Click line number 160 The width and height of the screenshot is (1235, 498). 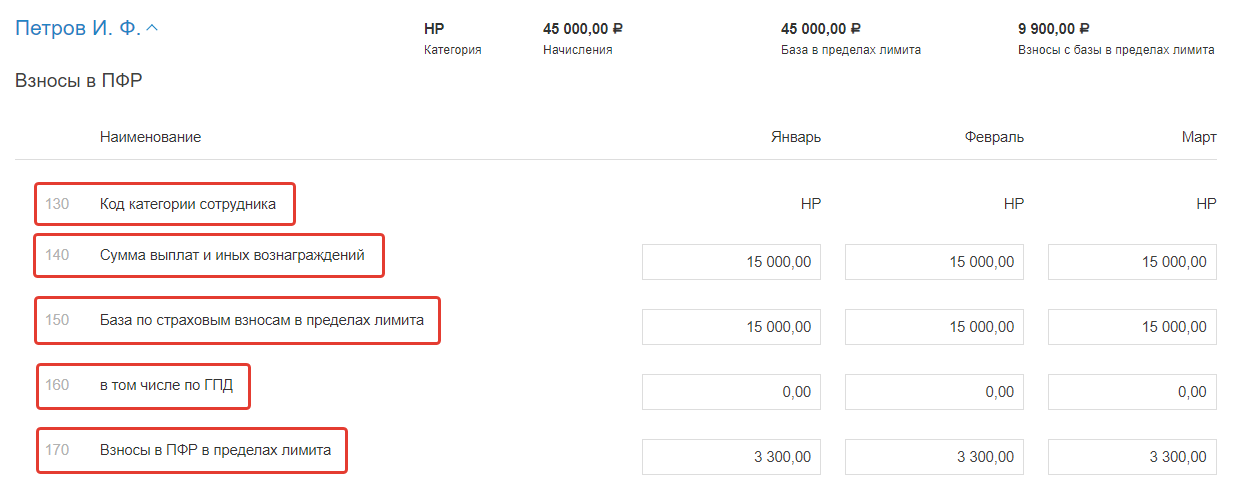(x=57, y=384)
